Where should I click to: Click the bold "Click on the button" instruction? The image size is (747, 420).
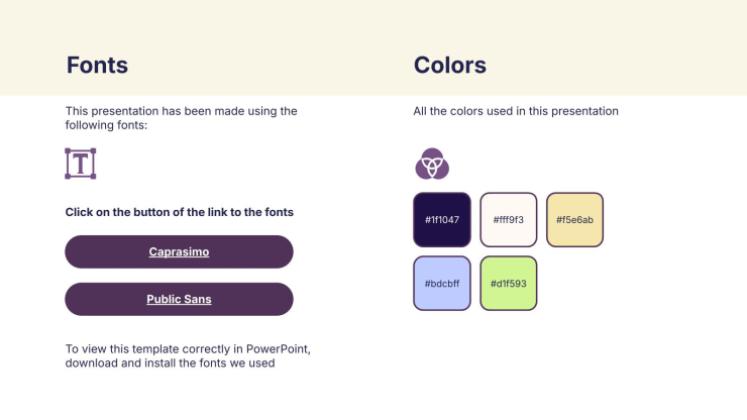(x=179, y=212)
